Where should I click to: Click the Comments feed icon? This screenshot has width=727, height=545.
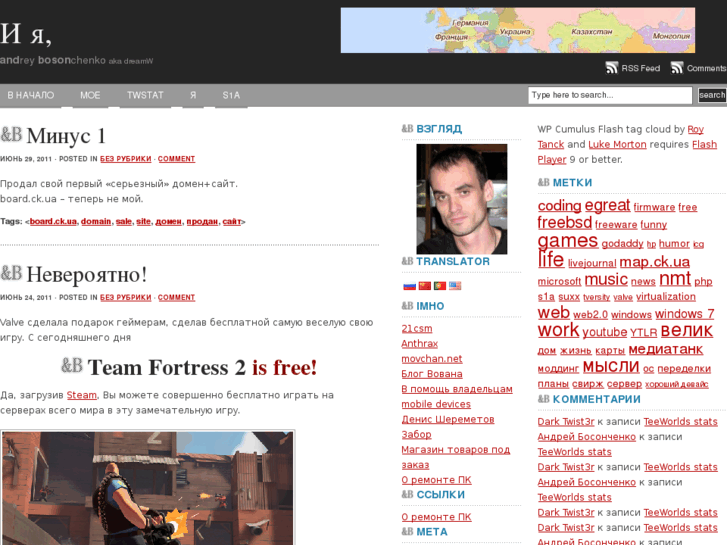[x=677, y=68]
